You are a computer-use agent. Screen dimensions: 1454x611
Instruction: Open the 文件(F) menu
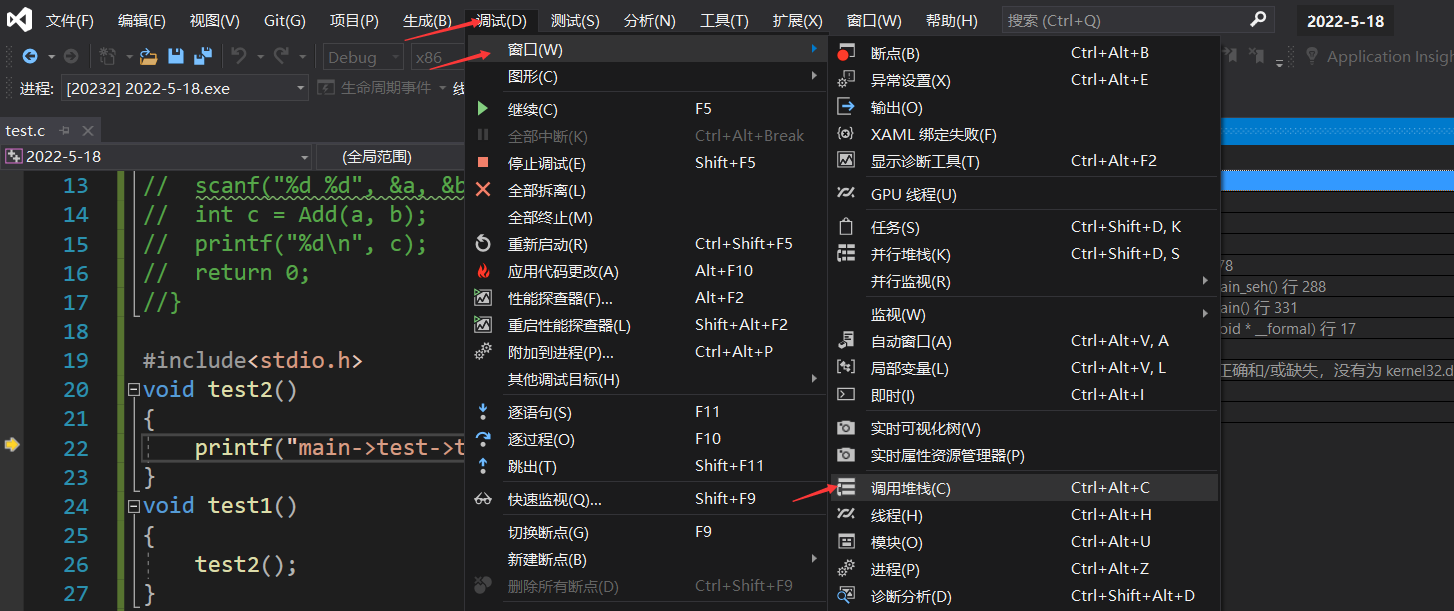[x=70, y=20]
